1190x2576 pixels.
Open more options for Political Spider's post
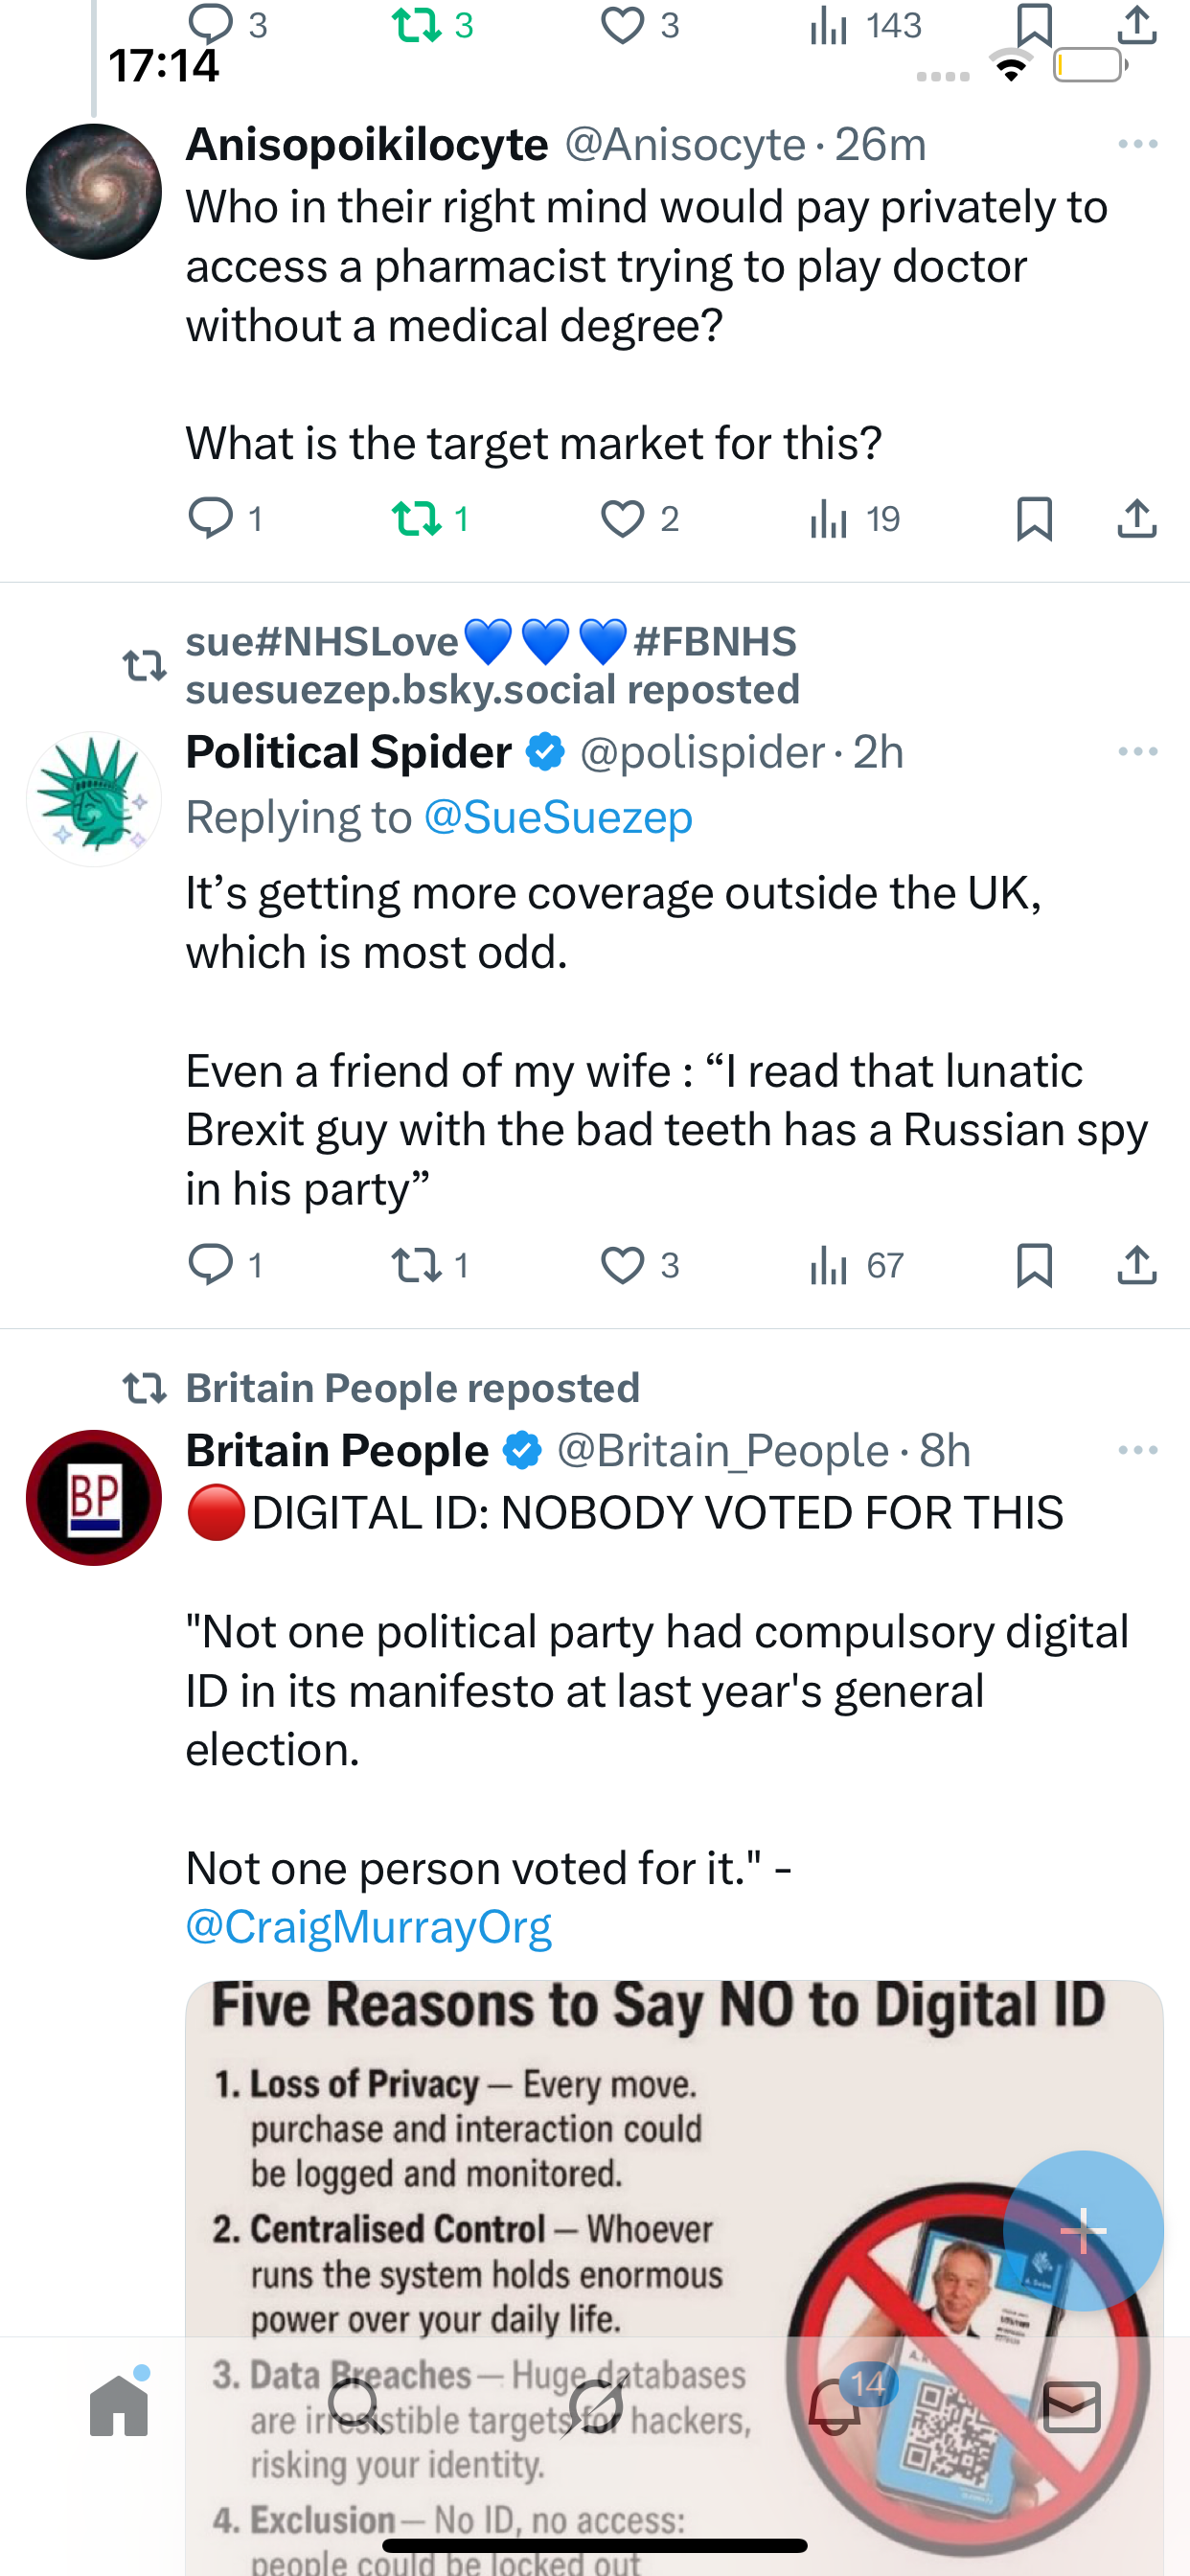(x=1138, y=752)
